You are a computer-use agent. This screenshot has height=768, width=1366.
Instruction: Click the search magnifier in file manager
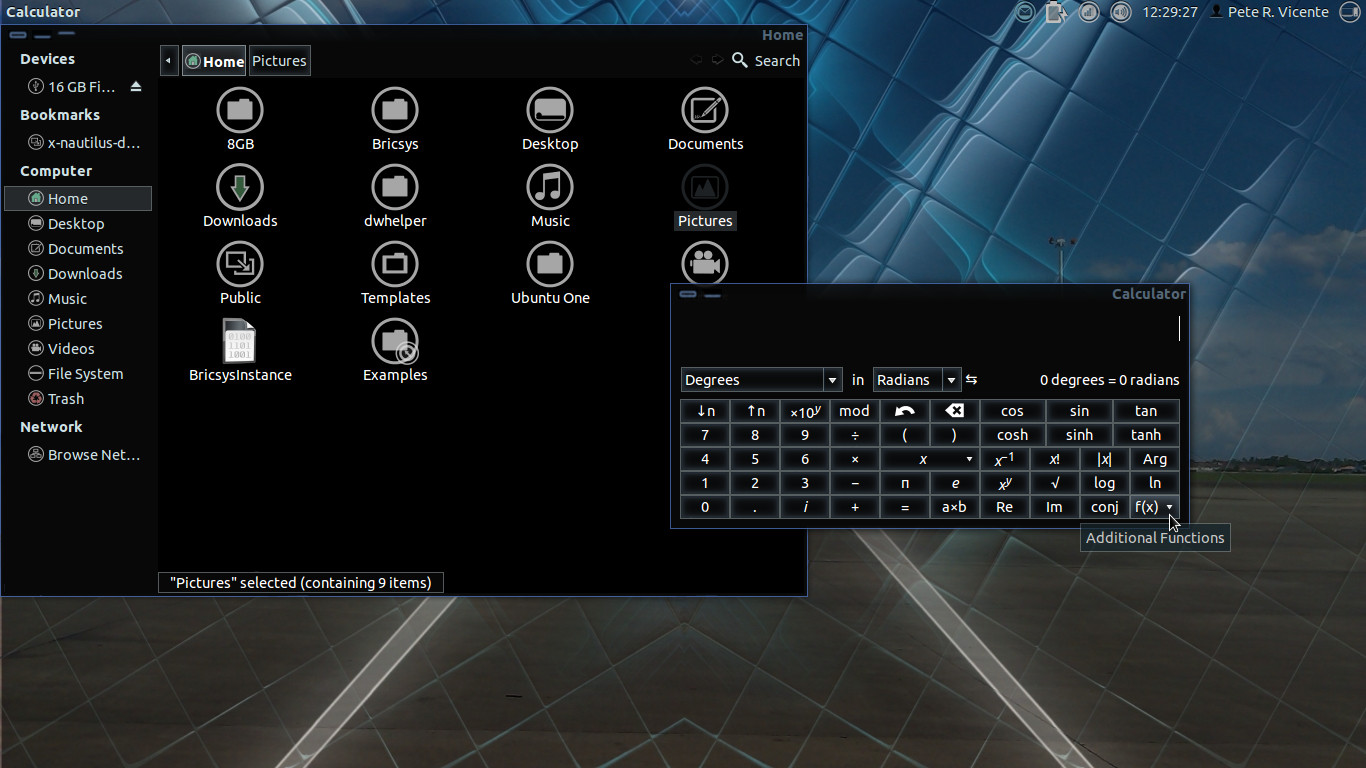coord(740,60)
